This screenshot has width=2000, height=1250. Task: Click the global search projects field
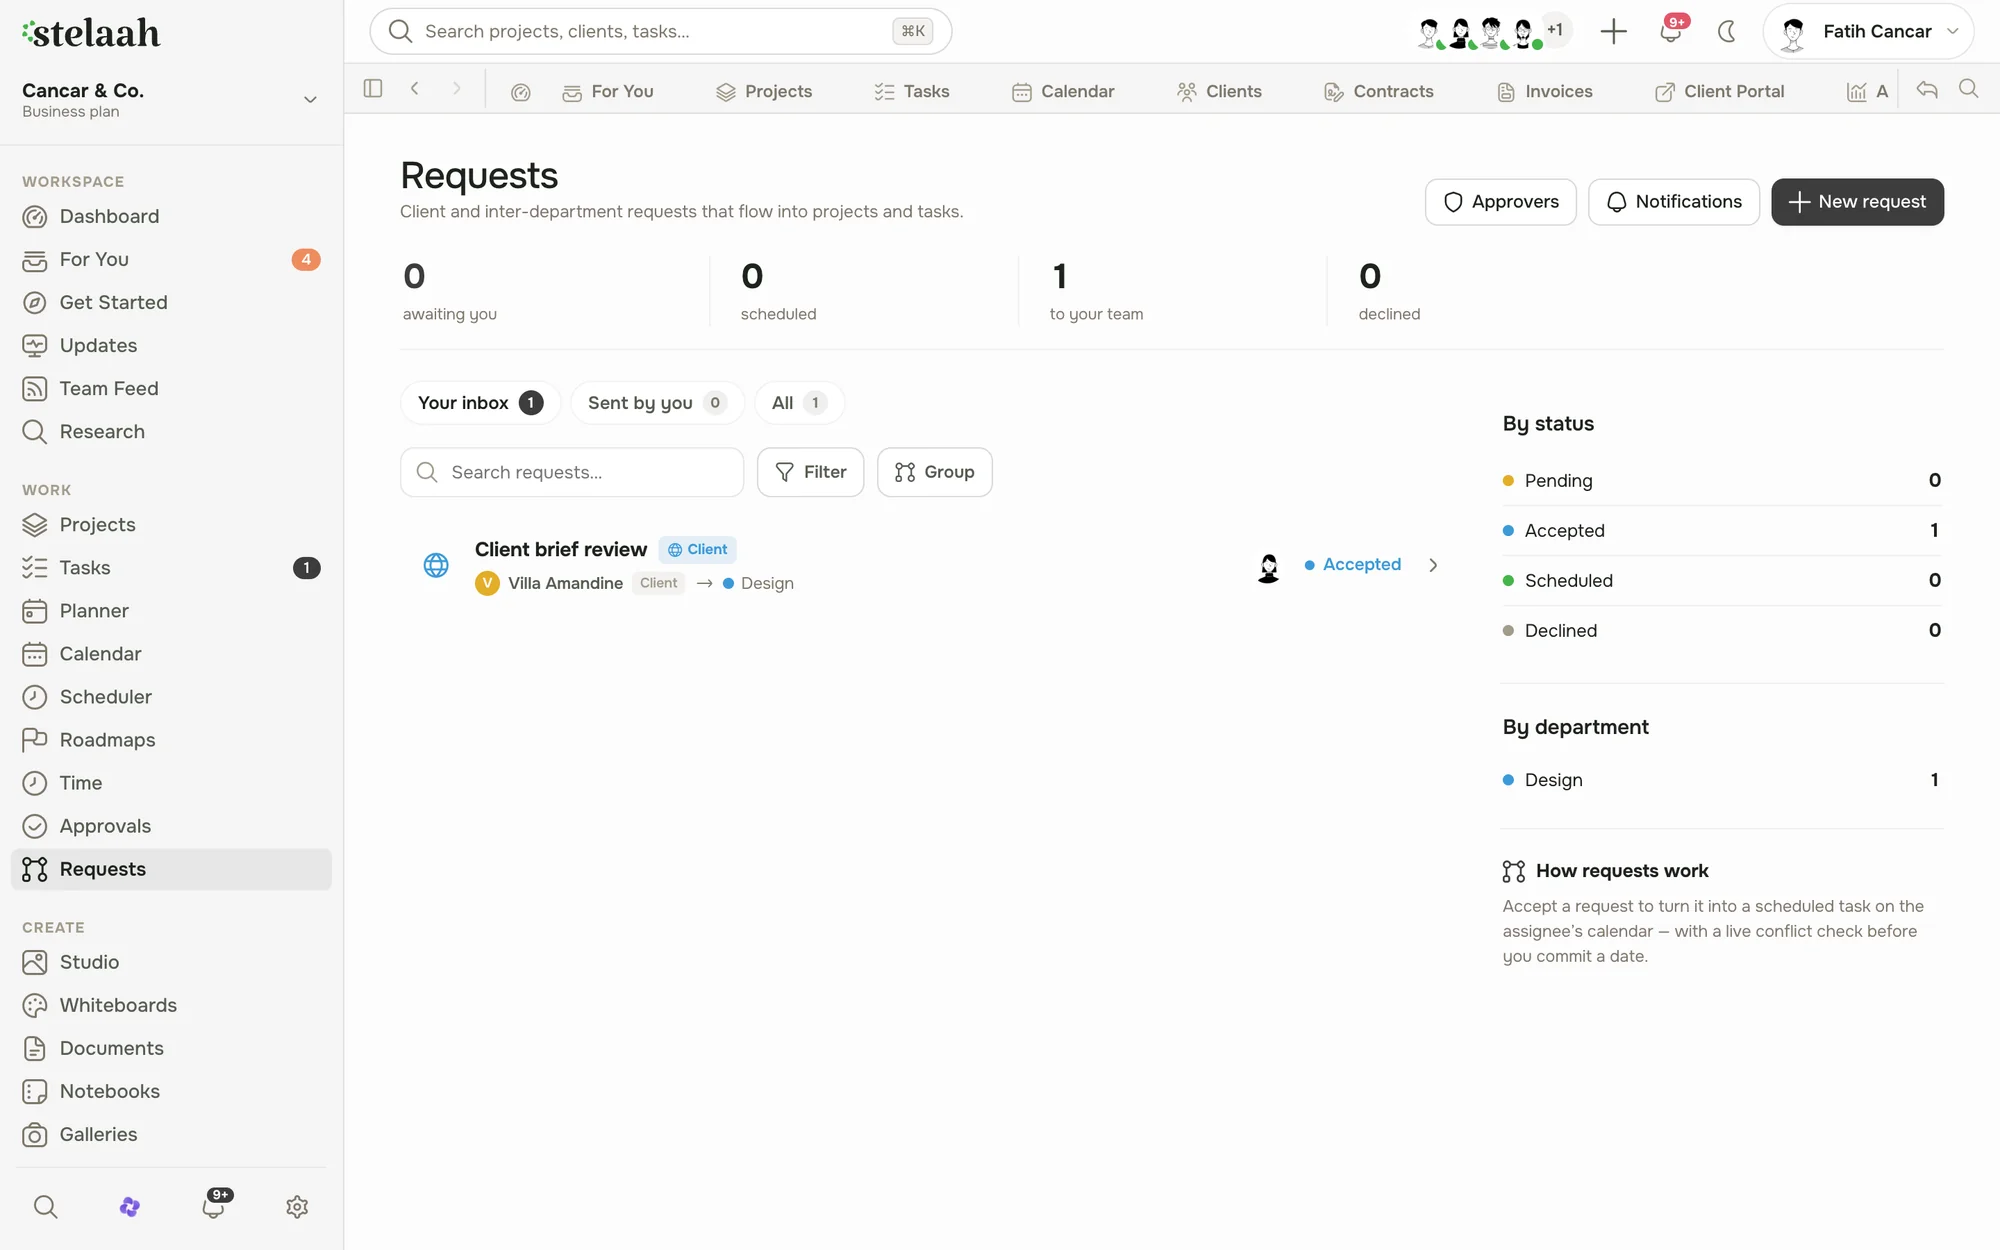[x=660, y=32]
